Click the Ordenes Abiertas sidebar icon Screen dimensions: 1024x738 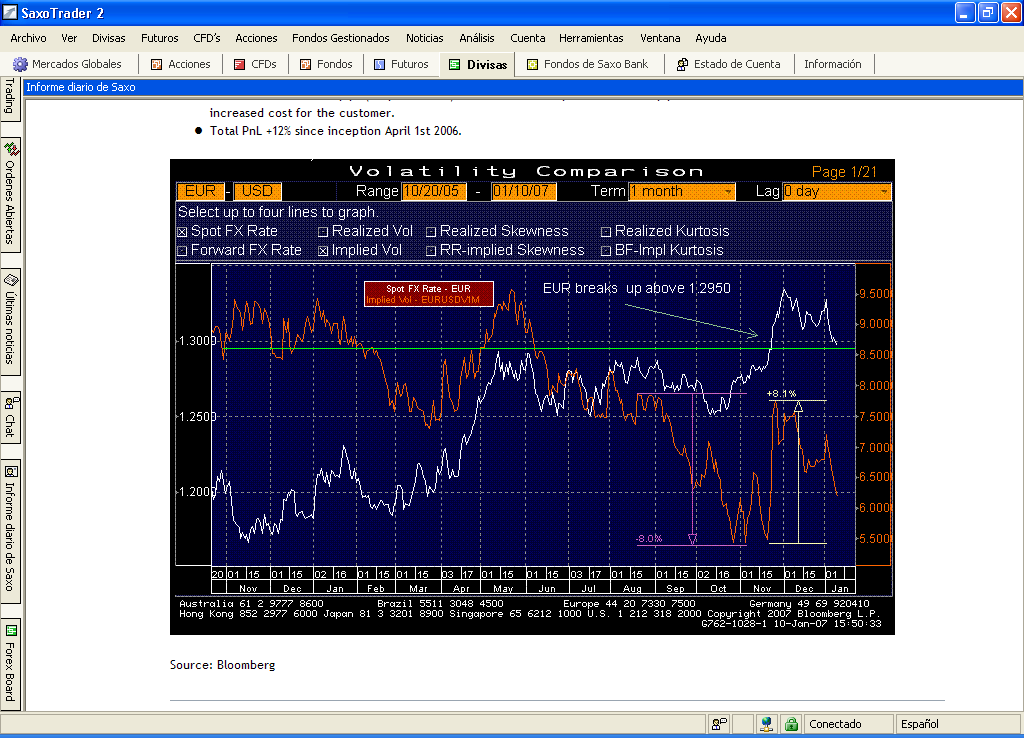[11, 149]
